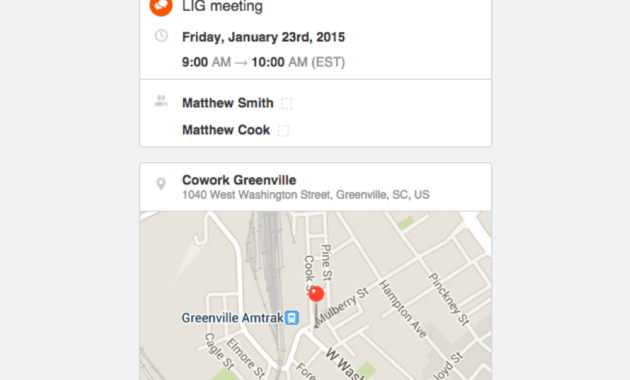Click the attendees people icon
The image size is (630, 380).
[161, 101]
